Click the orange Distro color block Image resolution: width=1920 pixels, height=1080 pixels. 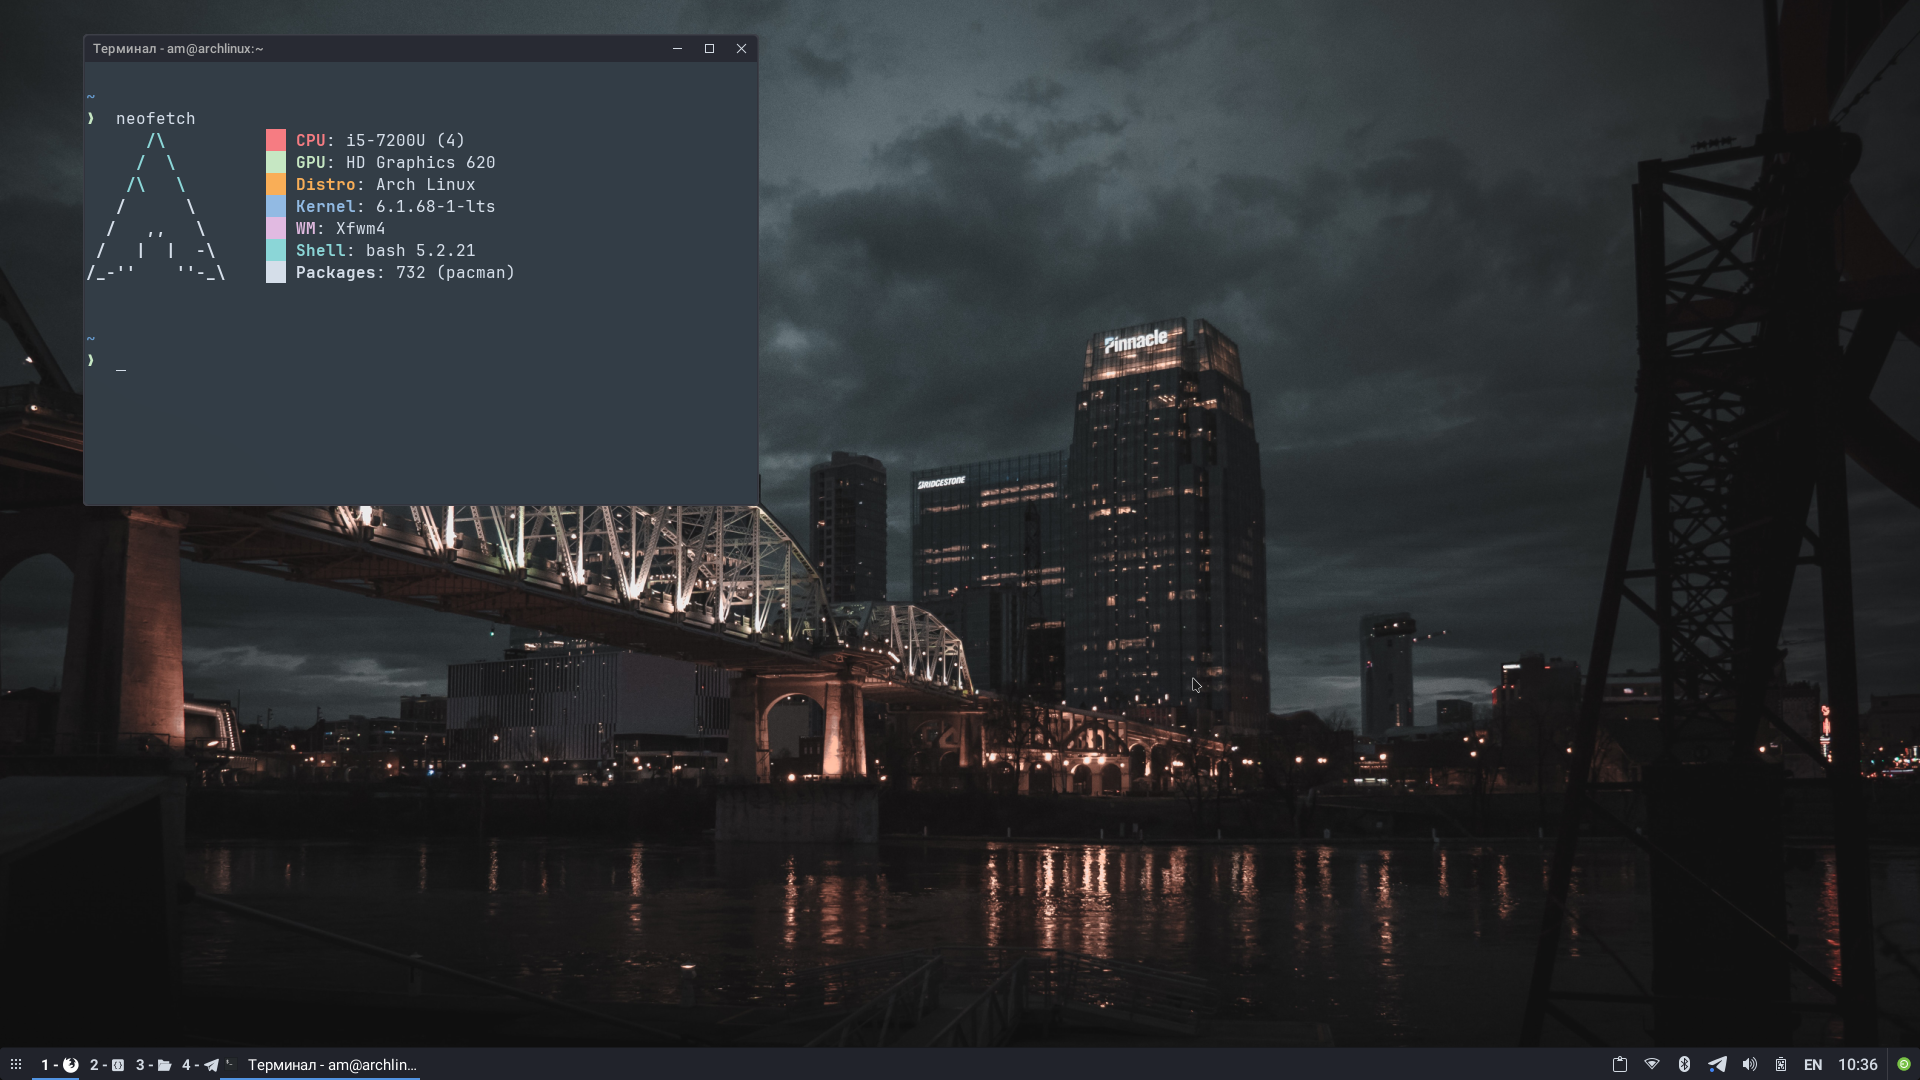(x=276, y=184)
